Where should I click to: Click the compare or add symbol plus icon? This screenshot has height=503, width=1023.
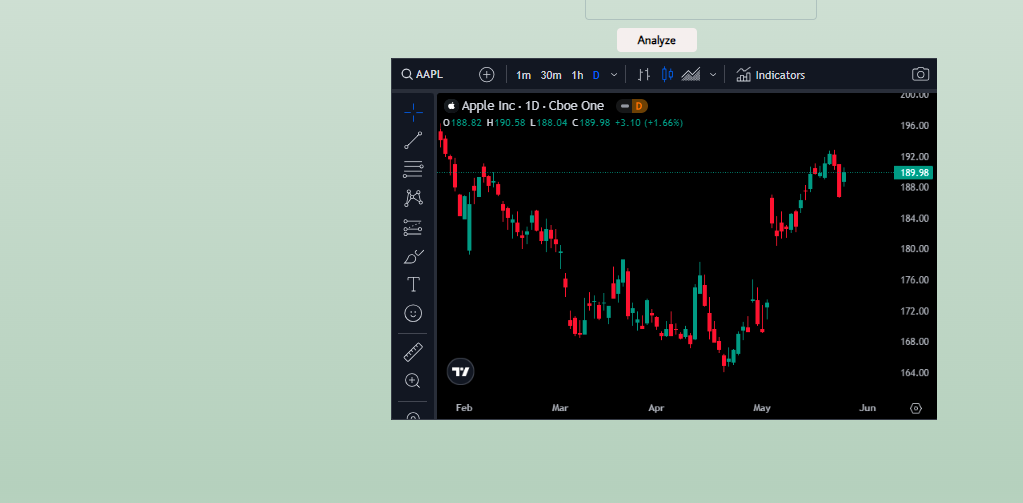tap(487, 74)
